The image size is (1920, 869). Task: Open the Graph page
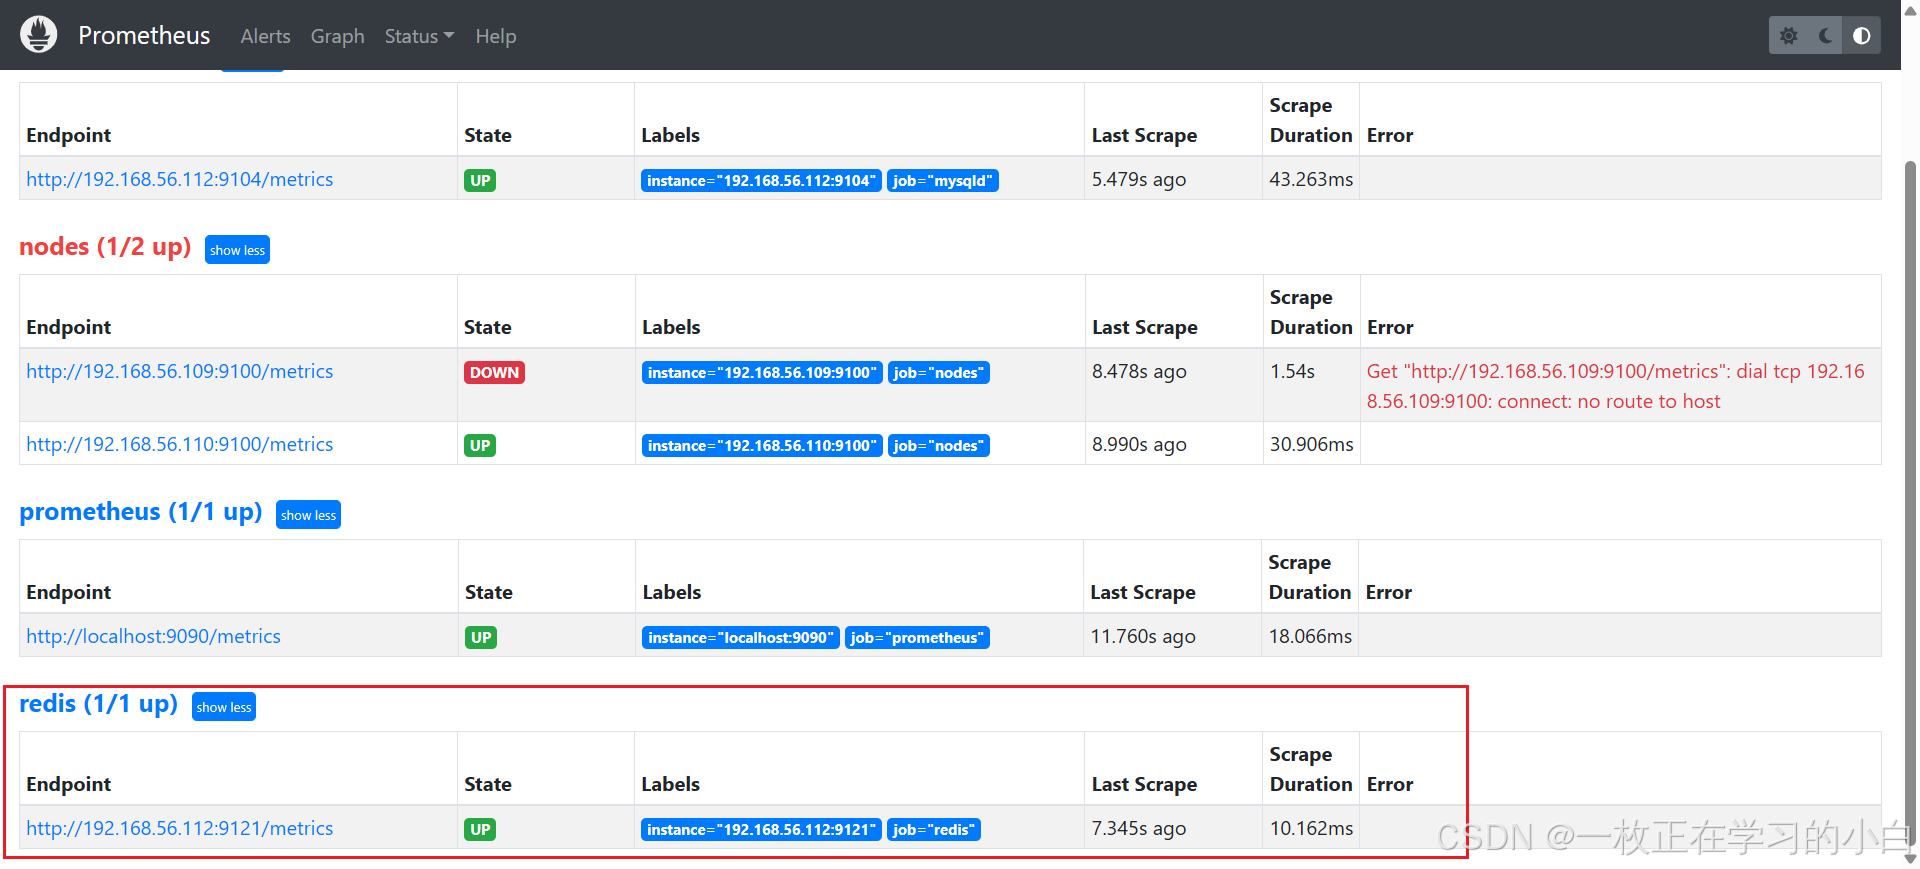[x=337, y=36]
